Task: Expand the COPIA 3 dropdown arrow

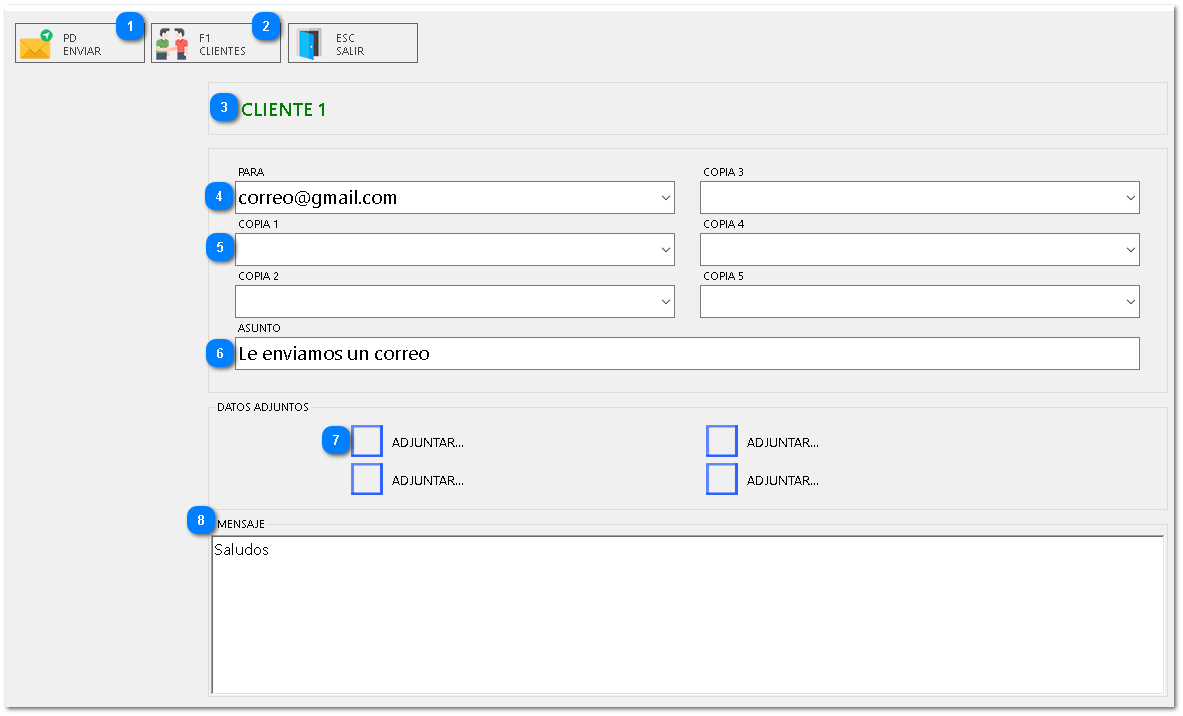Action: point(1131,198)
